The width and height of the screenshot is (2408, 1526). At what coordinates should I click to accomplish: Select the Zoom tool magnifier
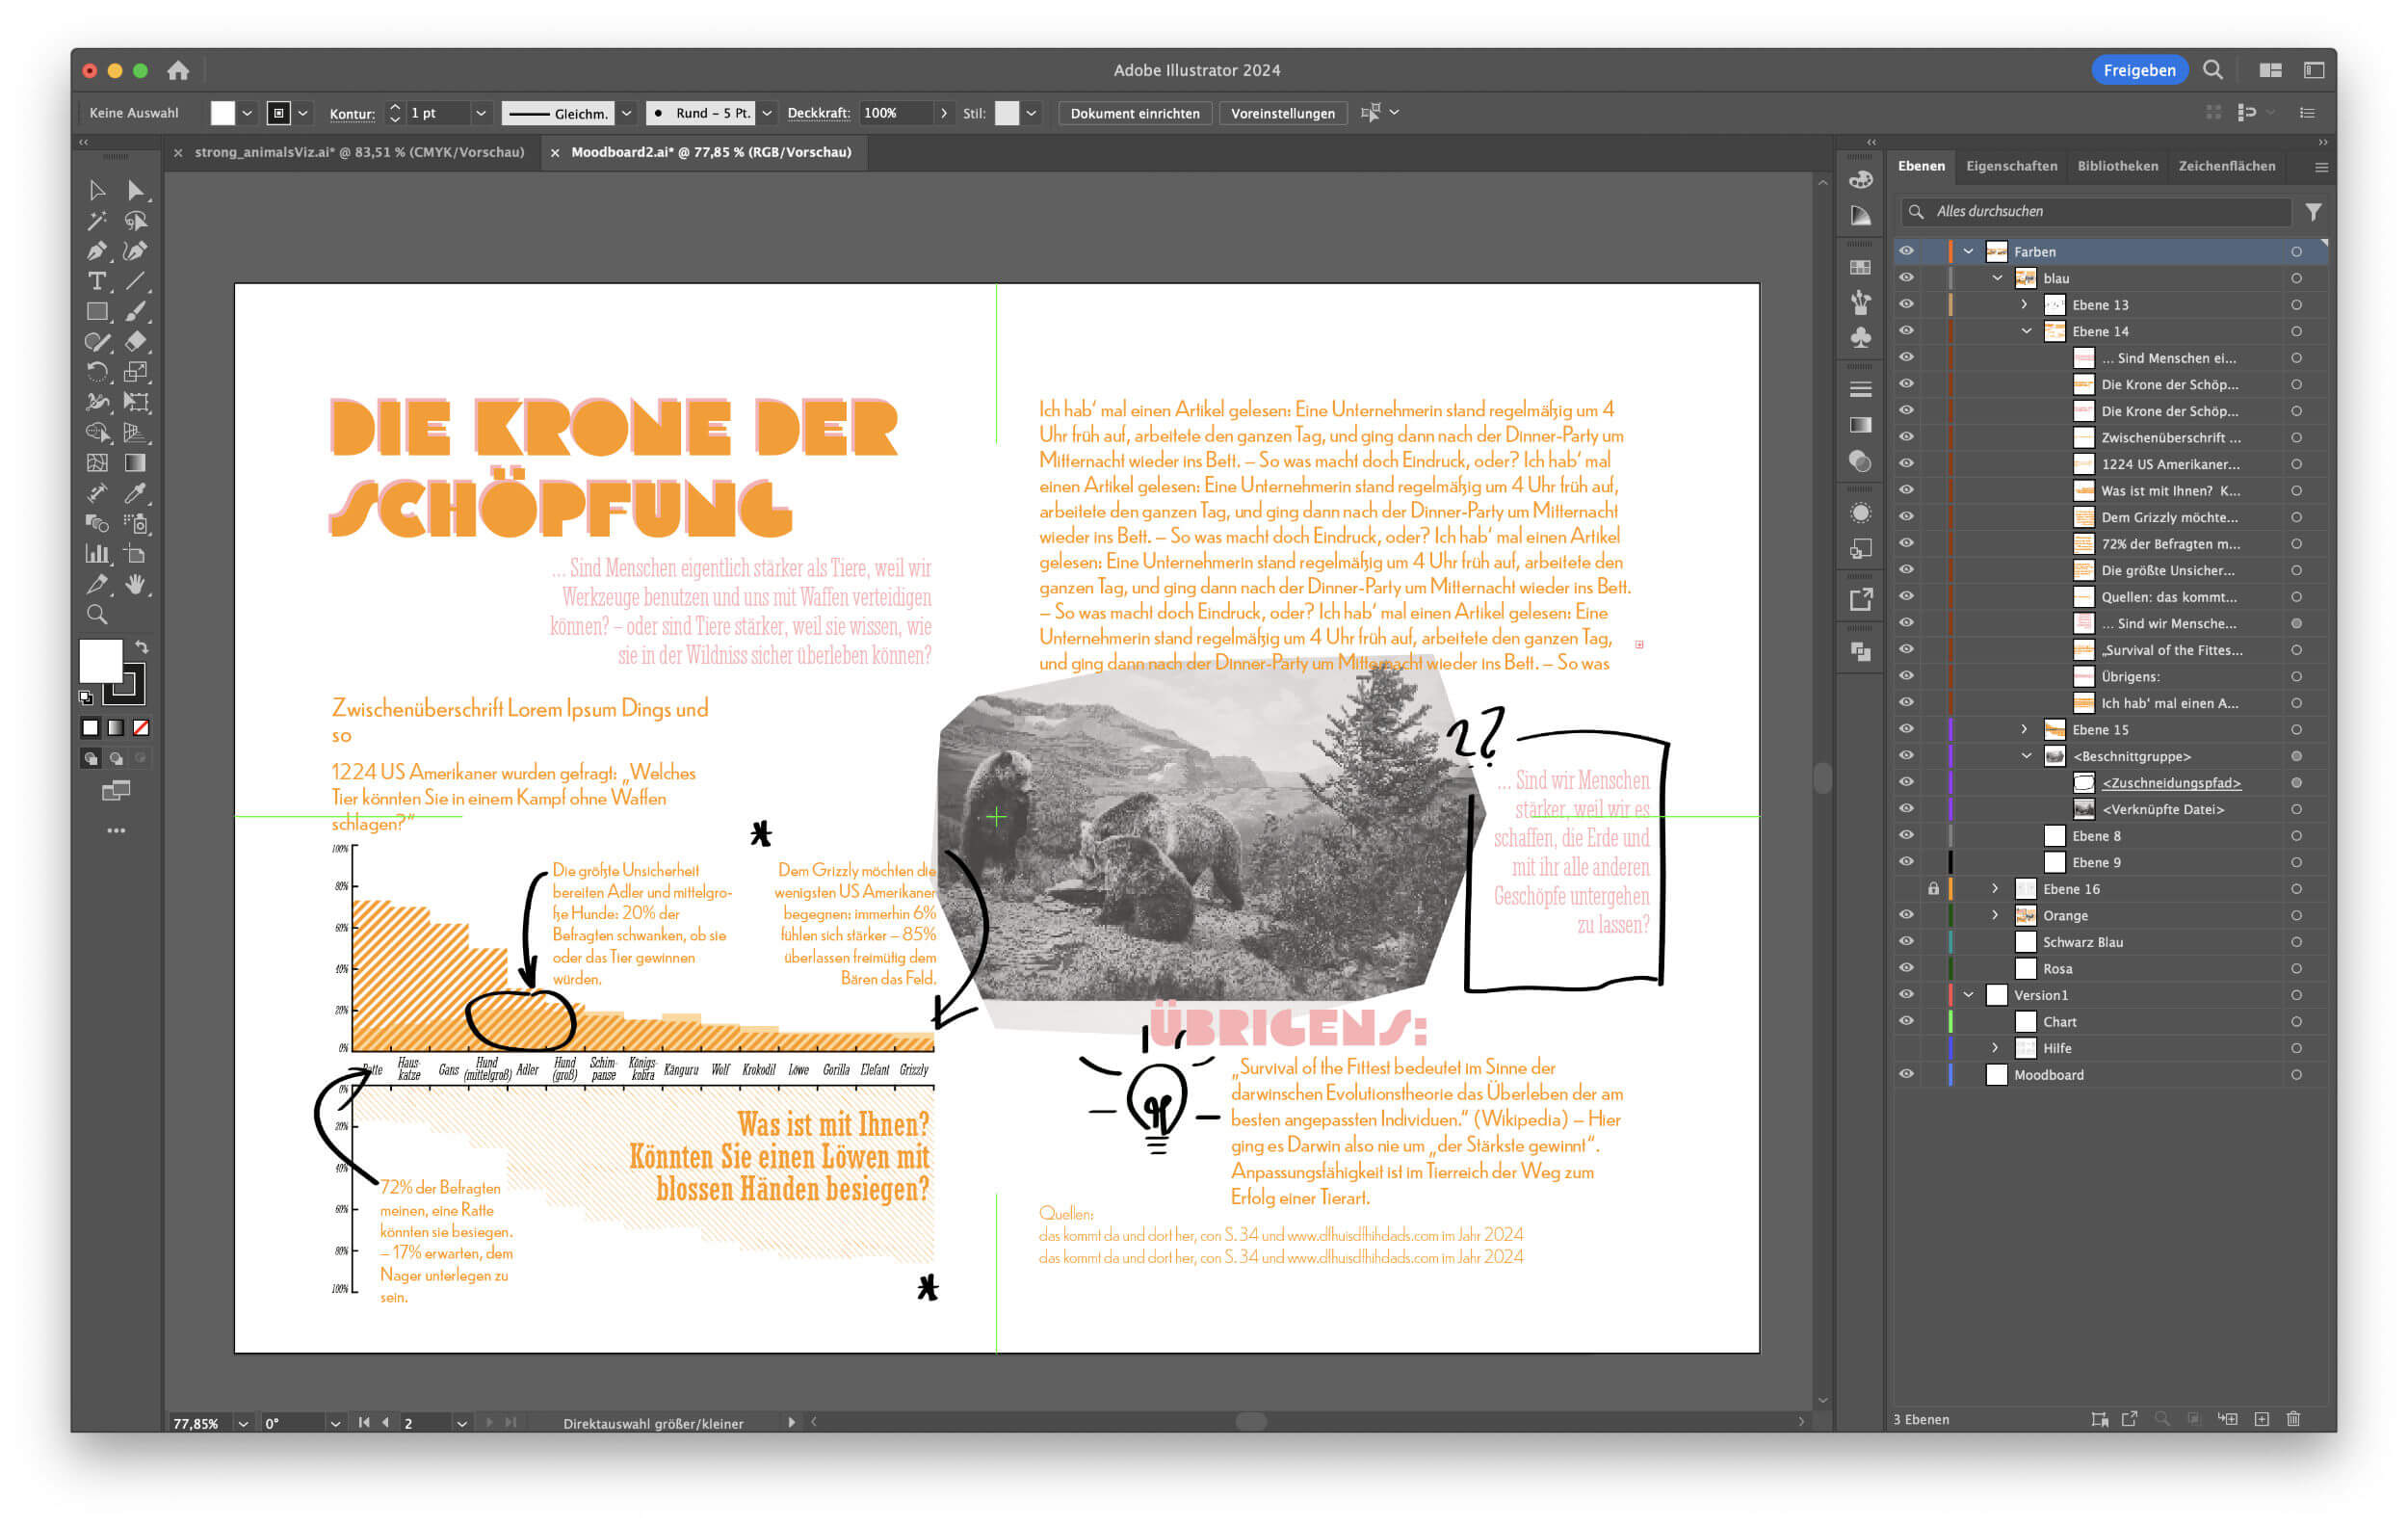point(97,614)
